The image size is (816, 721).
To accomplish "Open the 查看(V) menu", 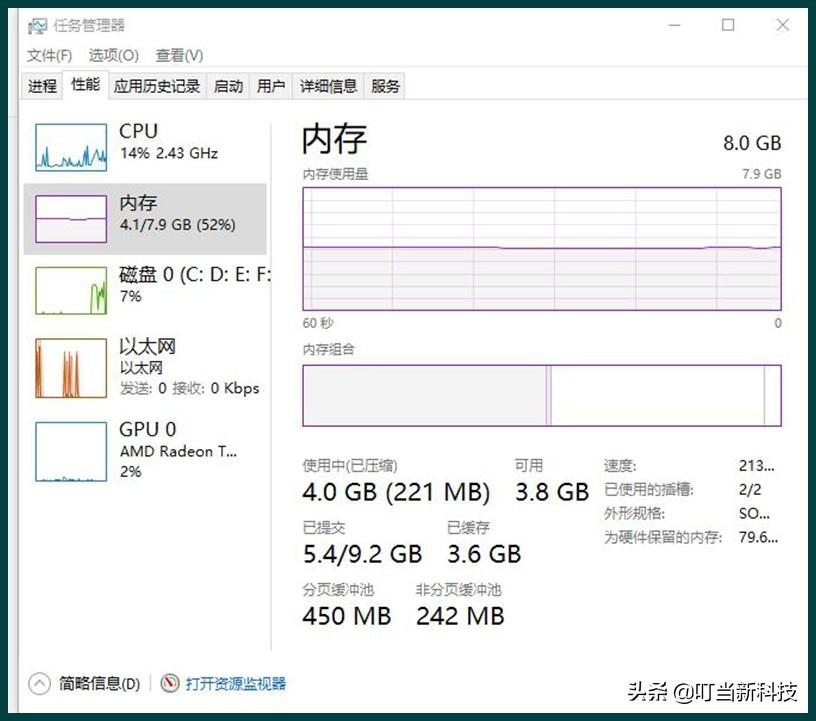I will [176, 55].
